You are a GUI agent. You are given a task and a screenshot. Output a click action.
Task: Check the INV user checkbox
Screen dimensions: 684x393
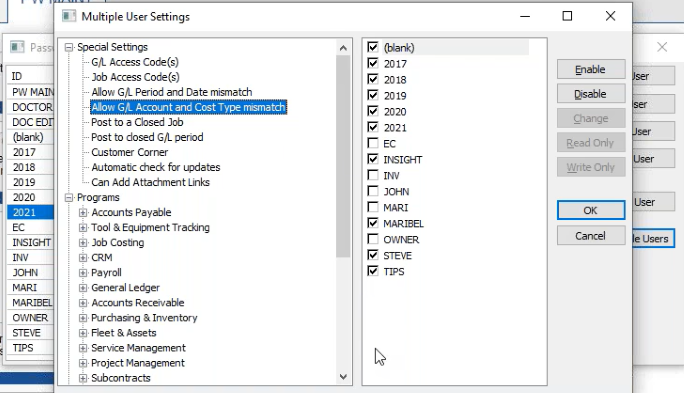pos(373,175)
